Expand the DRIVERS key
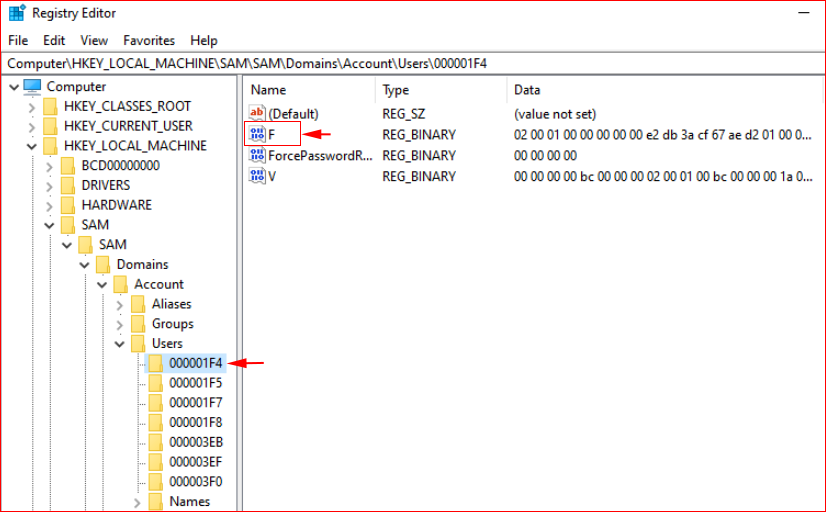Viewport: 826px width, 512px height. [x=50, y=186]
